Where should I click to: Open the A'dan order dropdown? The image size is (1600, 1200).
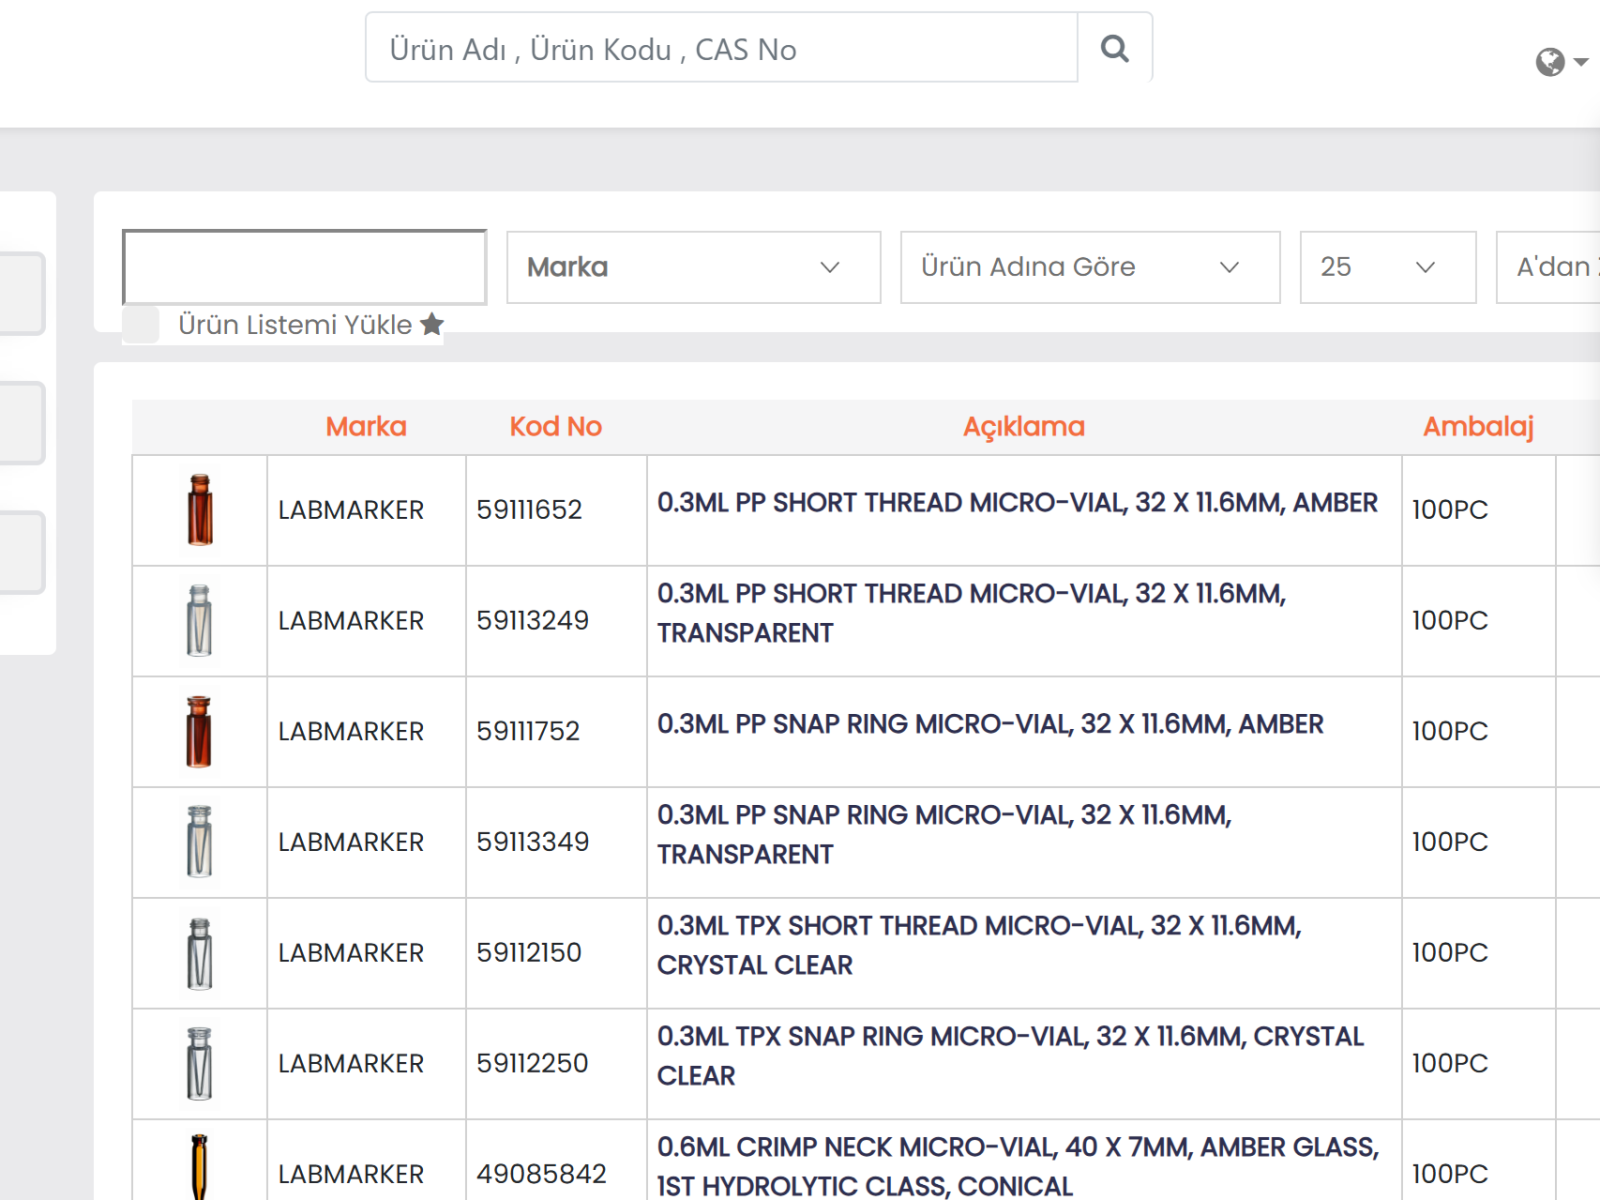1550,267
